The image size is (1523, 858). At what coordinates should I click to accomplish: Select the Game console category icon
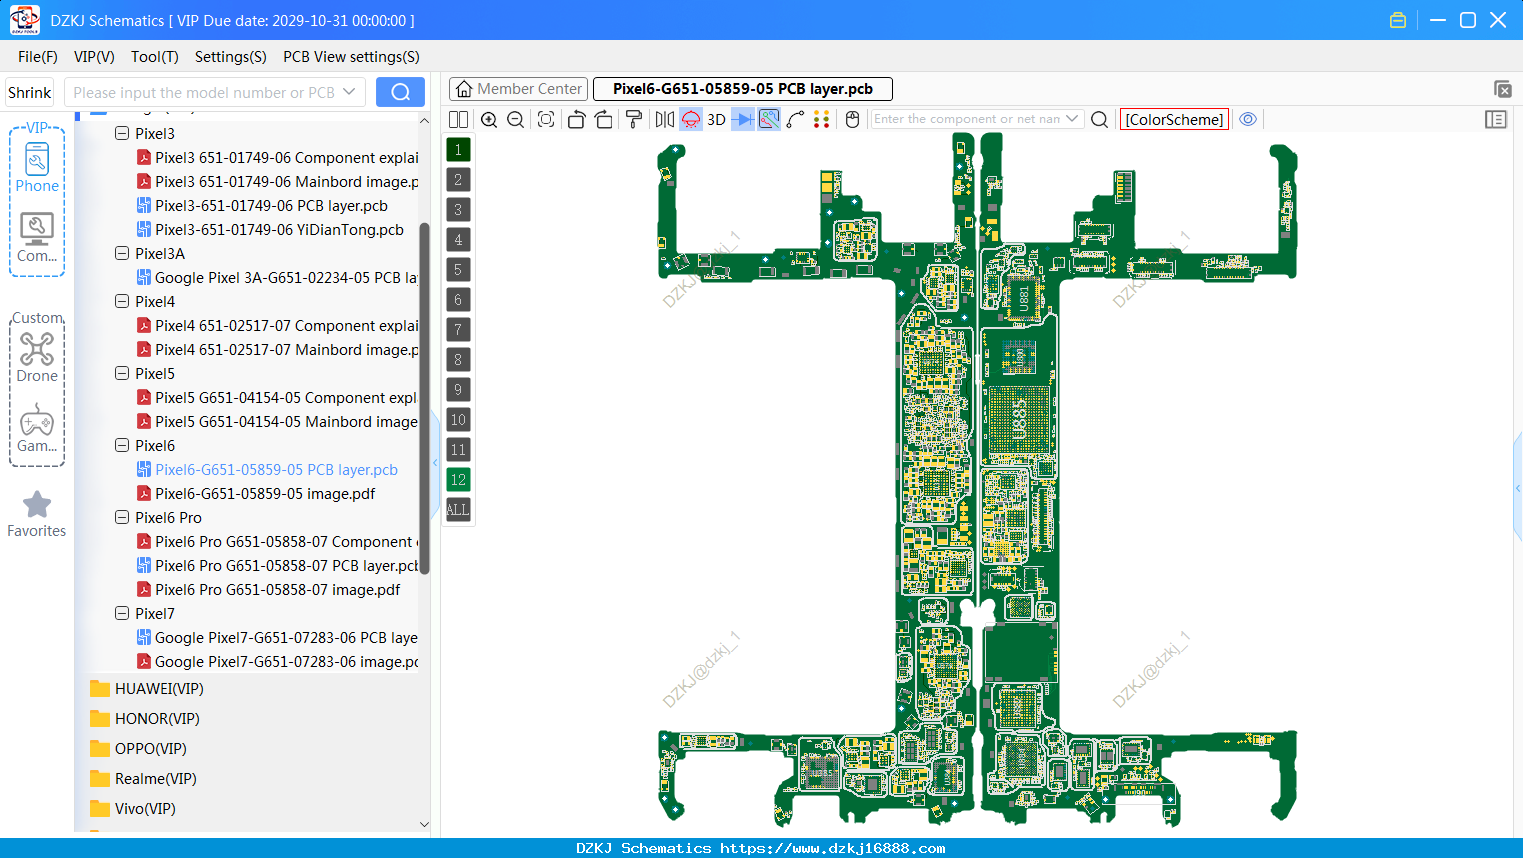(x=37, y=428)
